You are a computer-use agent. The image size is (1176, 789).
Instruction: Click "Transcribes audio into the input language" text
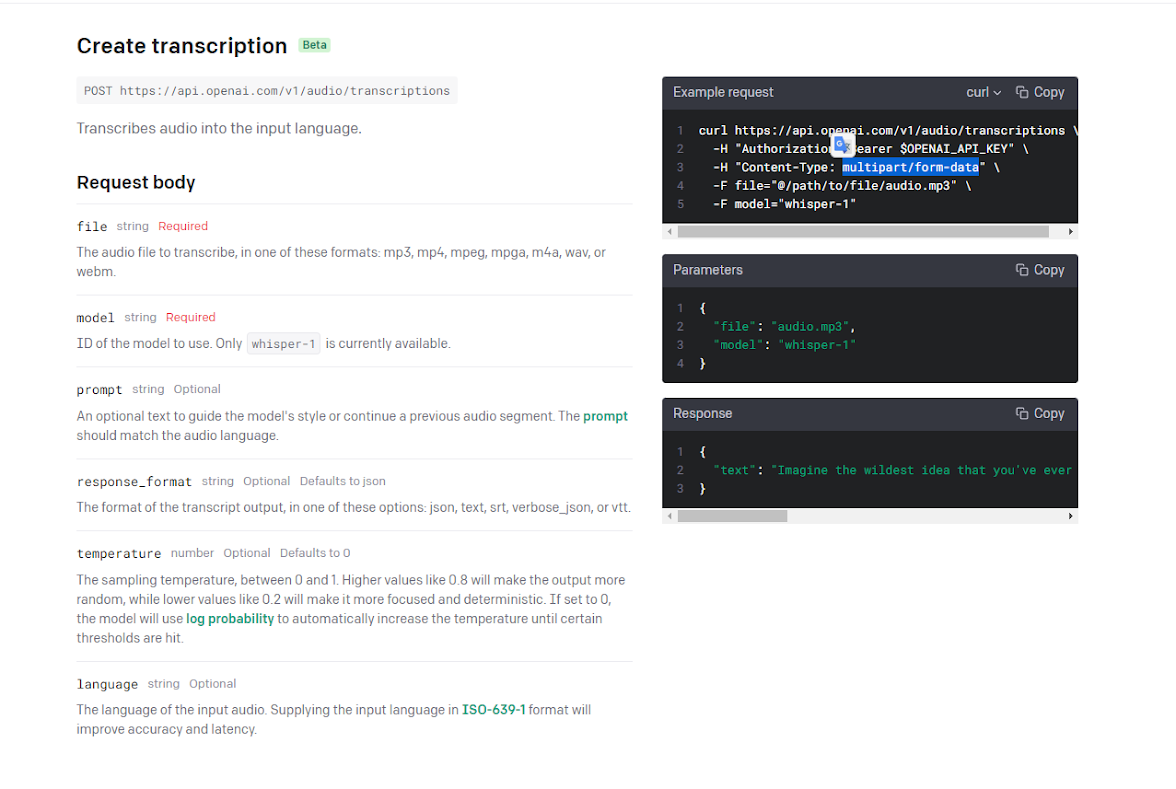pyautogui.click(x=219, y=128)
